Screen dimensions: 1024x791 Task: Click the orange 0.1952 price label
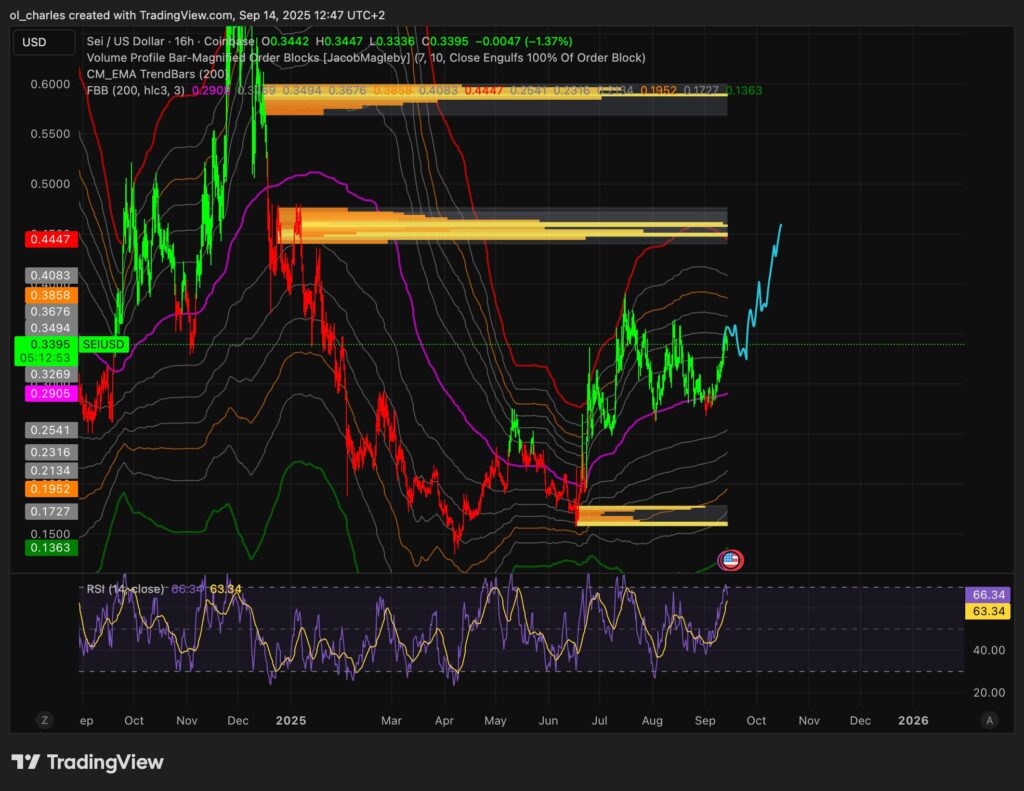pyautogui.click(x=47, y=490)
